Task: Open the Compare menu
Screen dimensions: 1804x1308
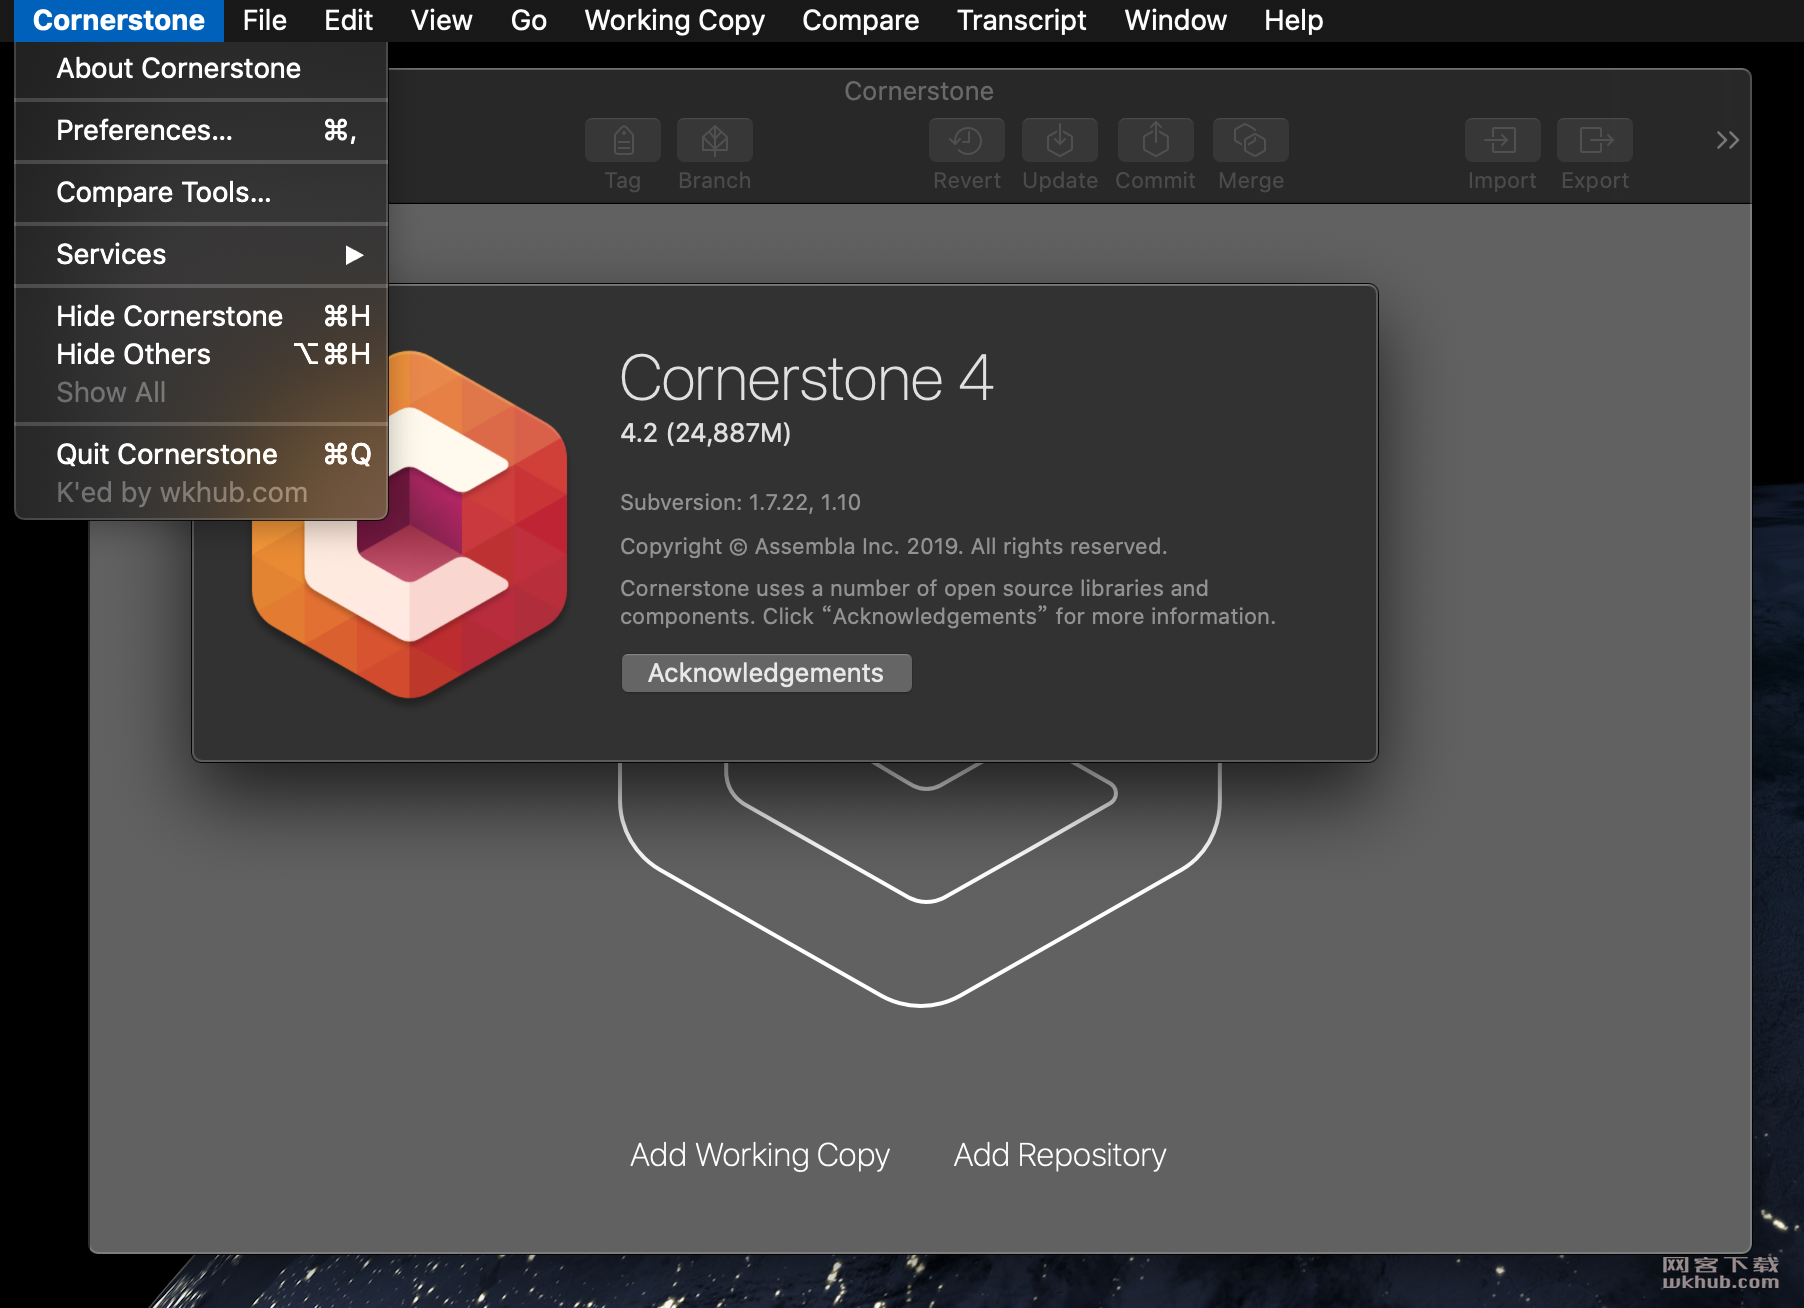Action: [x=860, y=20]
